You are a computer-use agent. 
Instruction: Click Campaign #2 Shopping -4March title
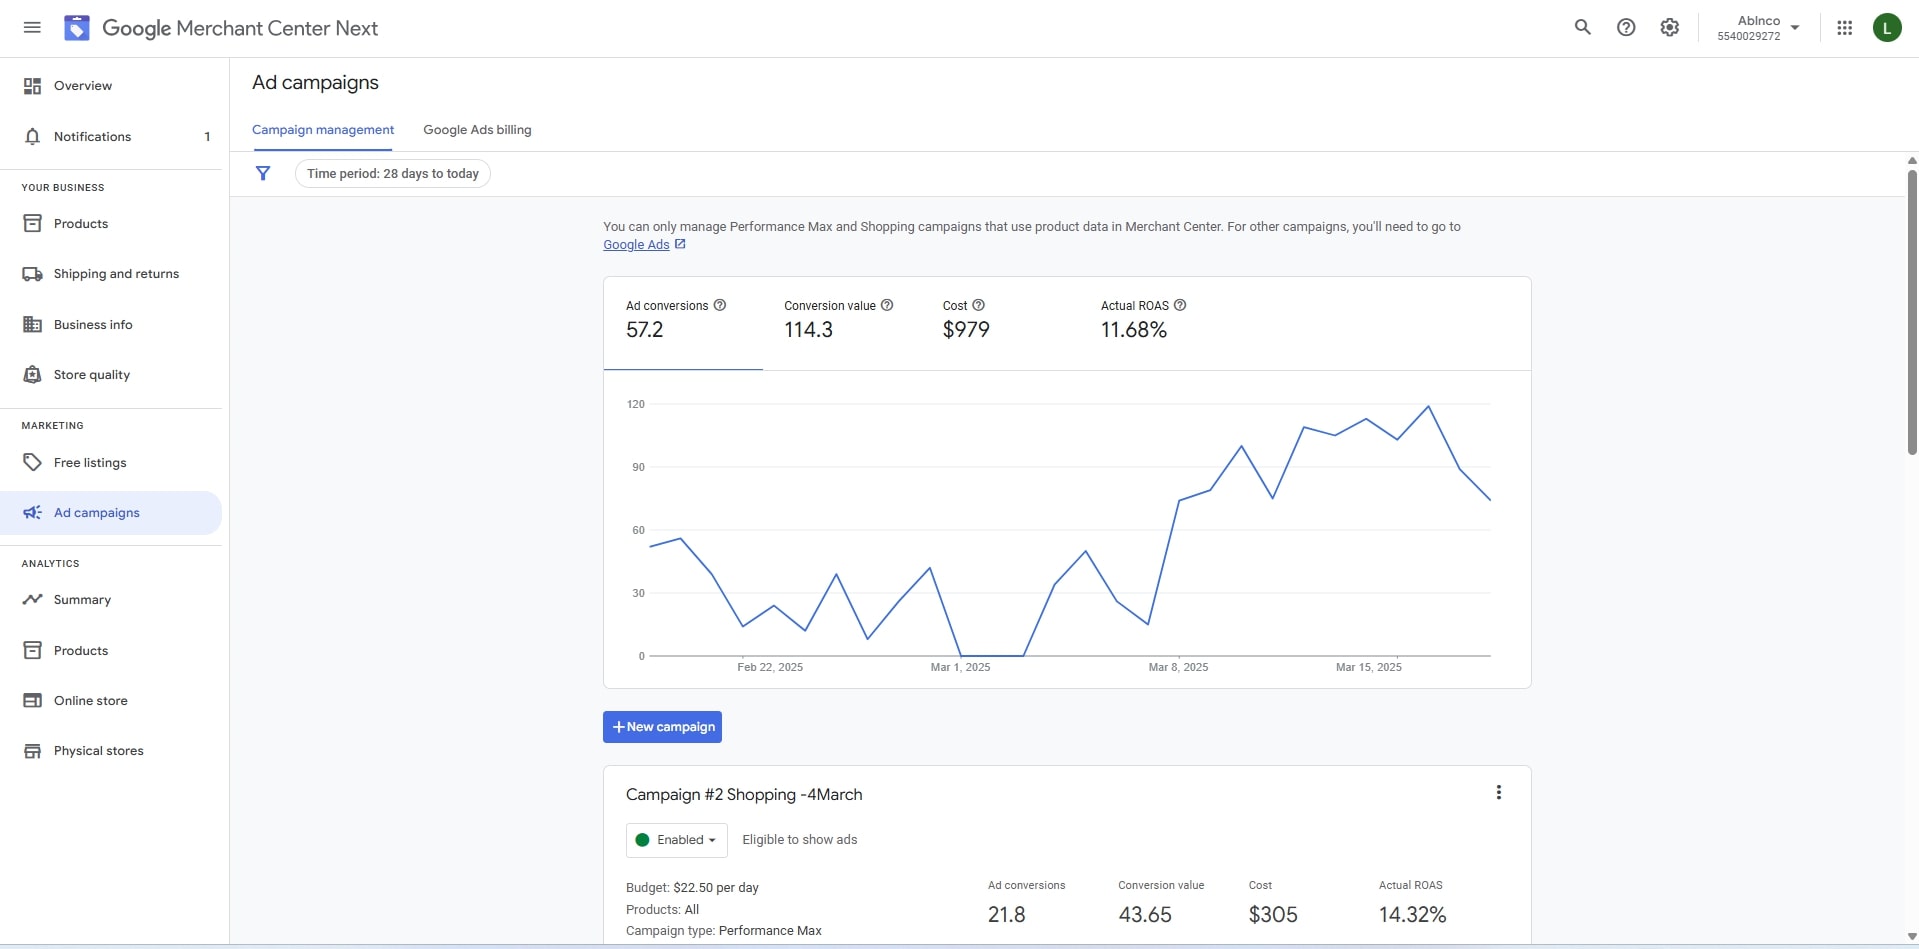pyautogui.click(x=744, y=795)
